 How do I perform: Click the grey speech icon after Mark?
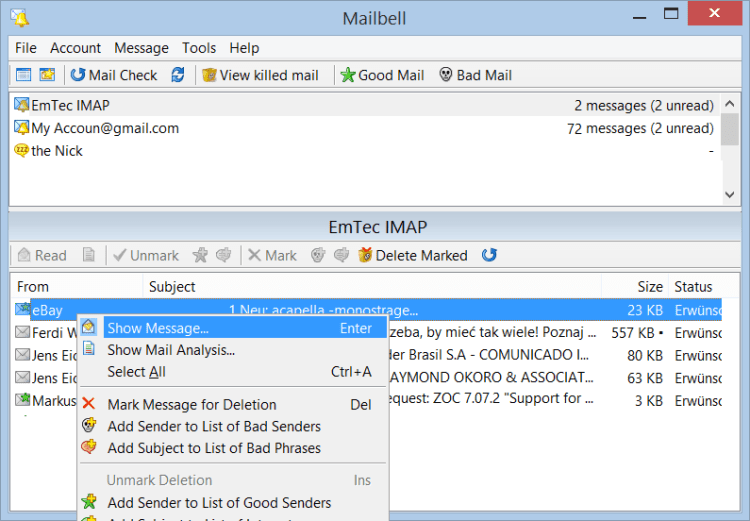pos(341,255)
